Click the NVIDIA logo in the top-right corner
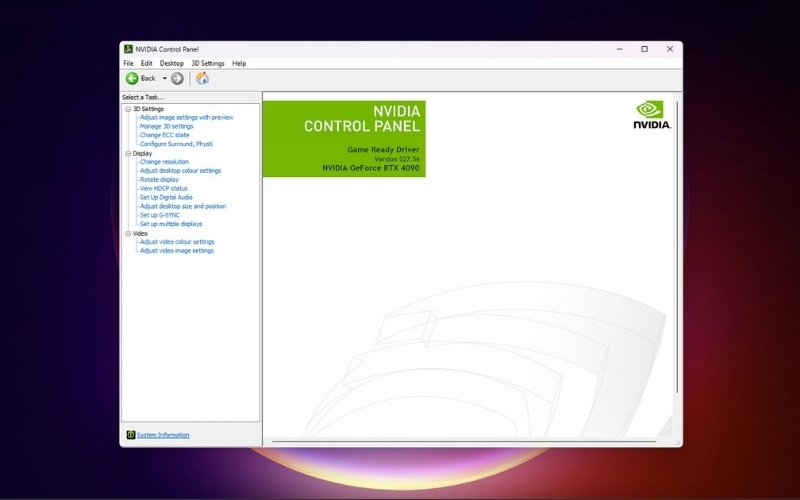Image resolution: width=800 pixels, height=500 pixels. (x=652, y=115)
